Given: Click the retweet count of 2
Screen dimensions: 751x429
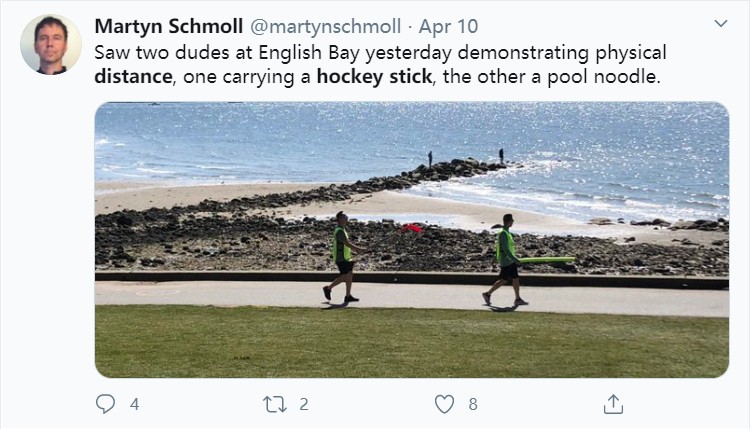Looking at the screenshot, I should click(x=304, y=404).
